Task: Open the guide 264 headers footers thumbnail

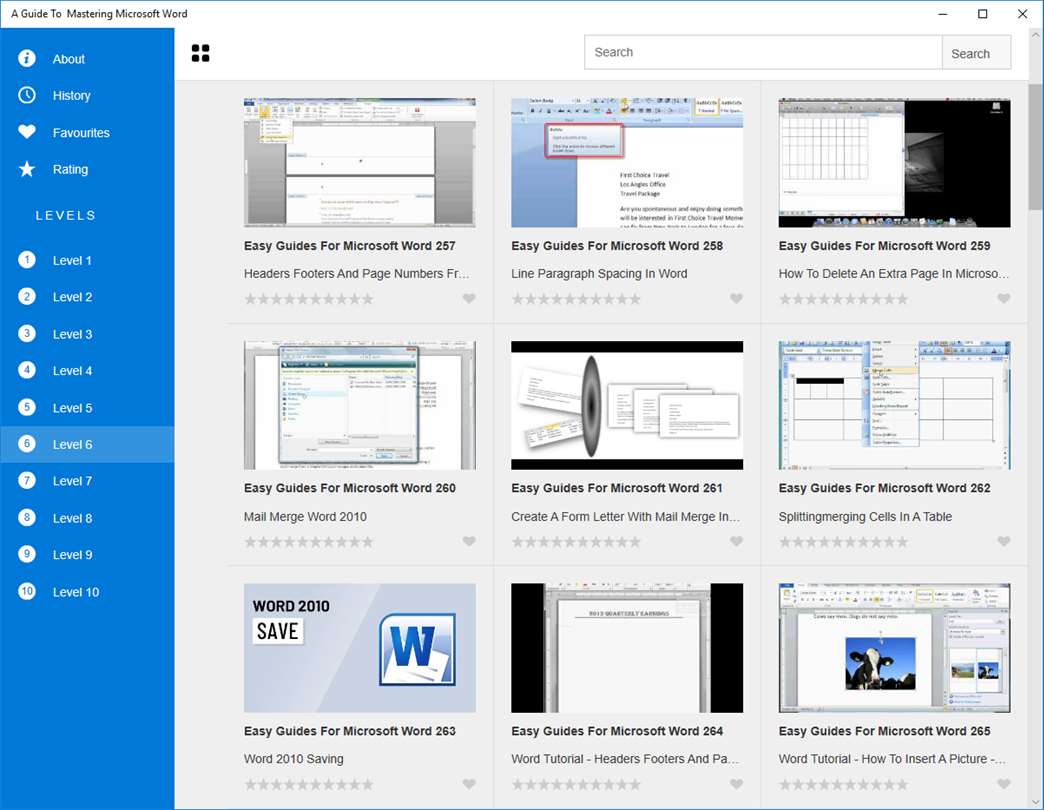Action: click(627, 648)
